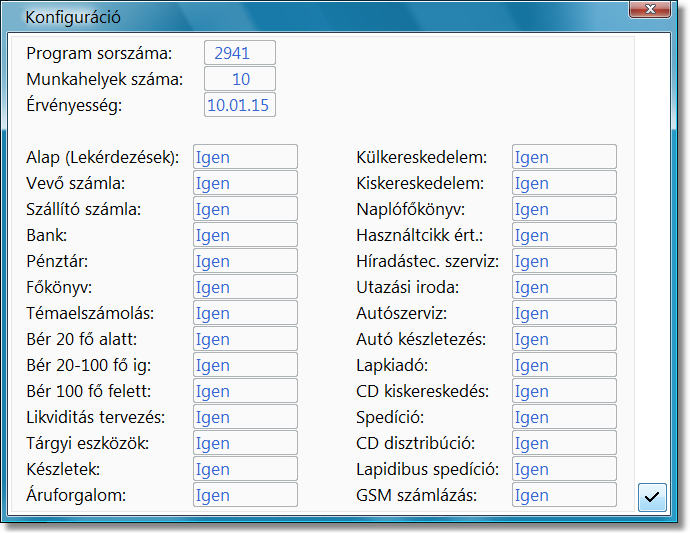Click the Autószerviz value field

(x=564, y=312)
